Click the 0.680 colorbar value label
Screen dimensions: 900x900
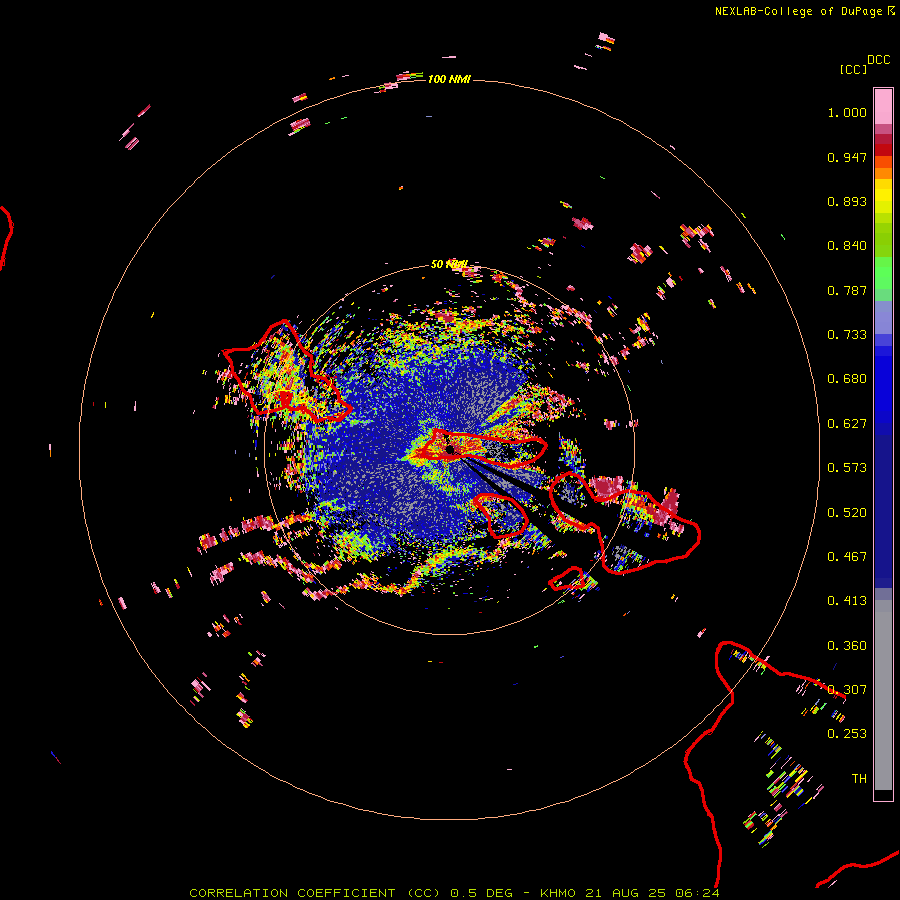[847, 379]
